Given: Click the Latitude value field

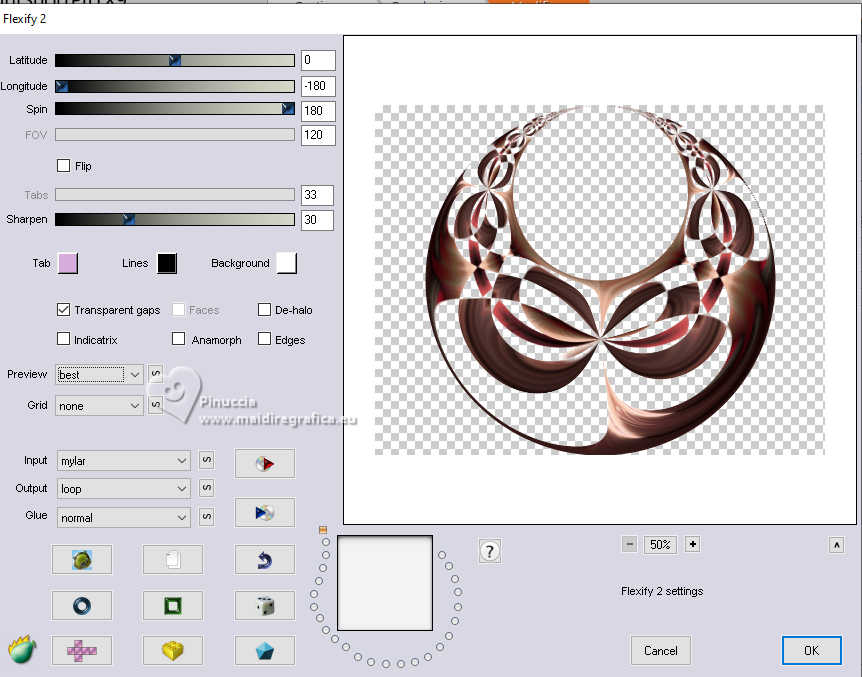Looking at the screenshot, I should coord(318,60).
